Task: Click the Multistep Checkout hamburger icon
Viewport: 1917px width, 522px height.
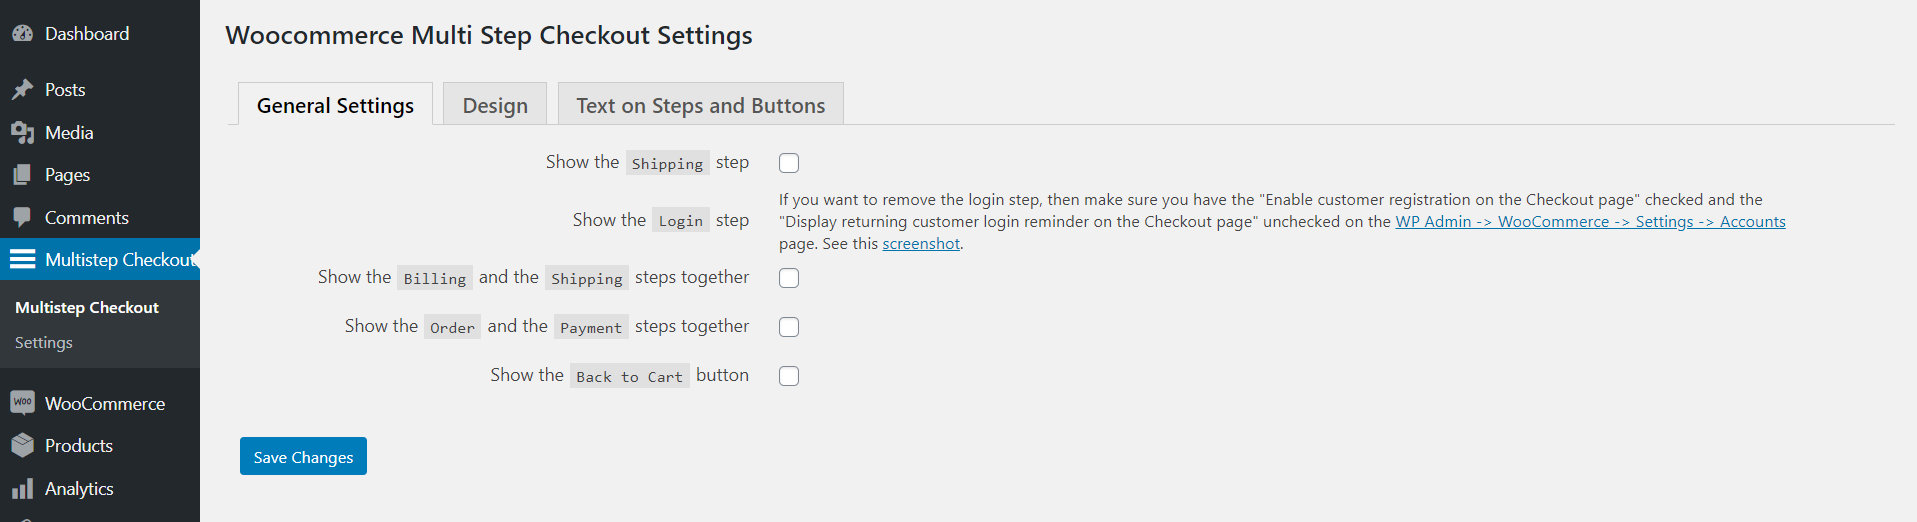Action: pos(22,260)
